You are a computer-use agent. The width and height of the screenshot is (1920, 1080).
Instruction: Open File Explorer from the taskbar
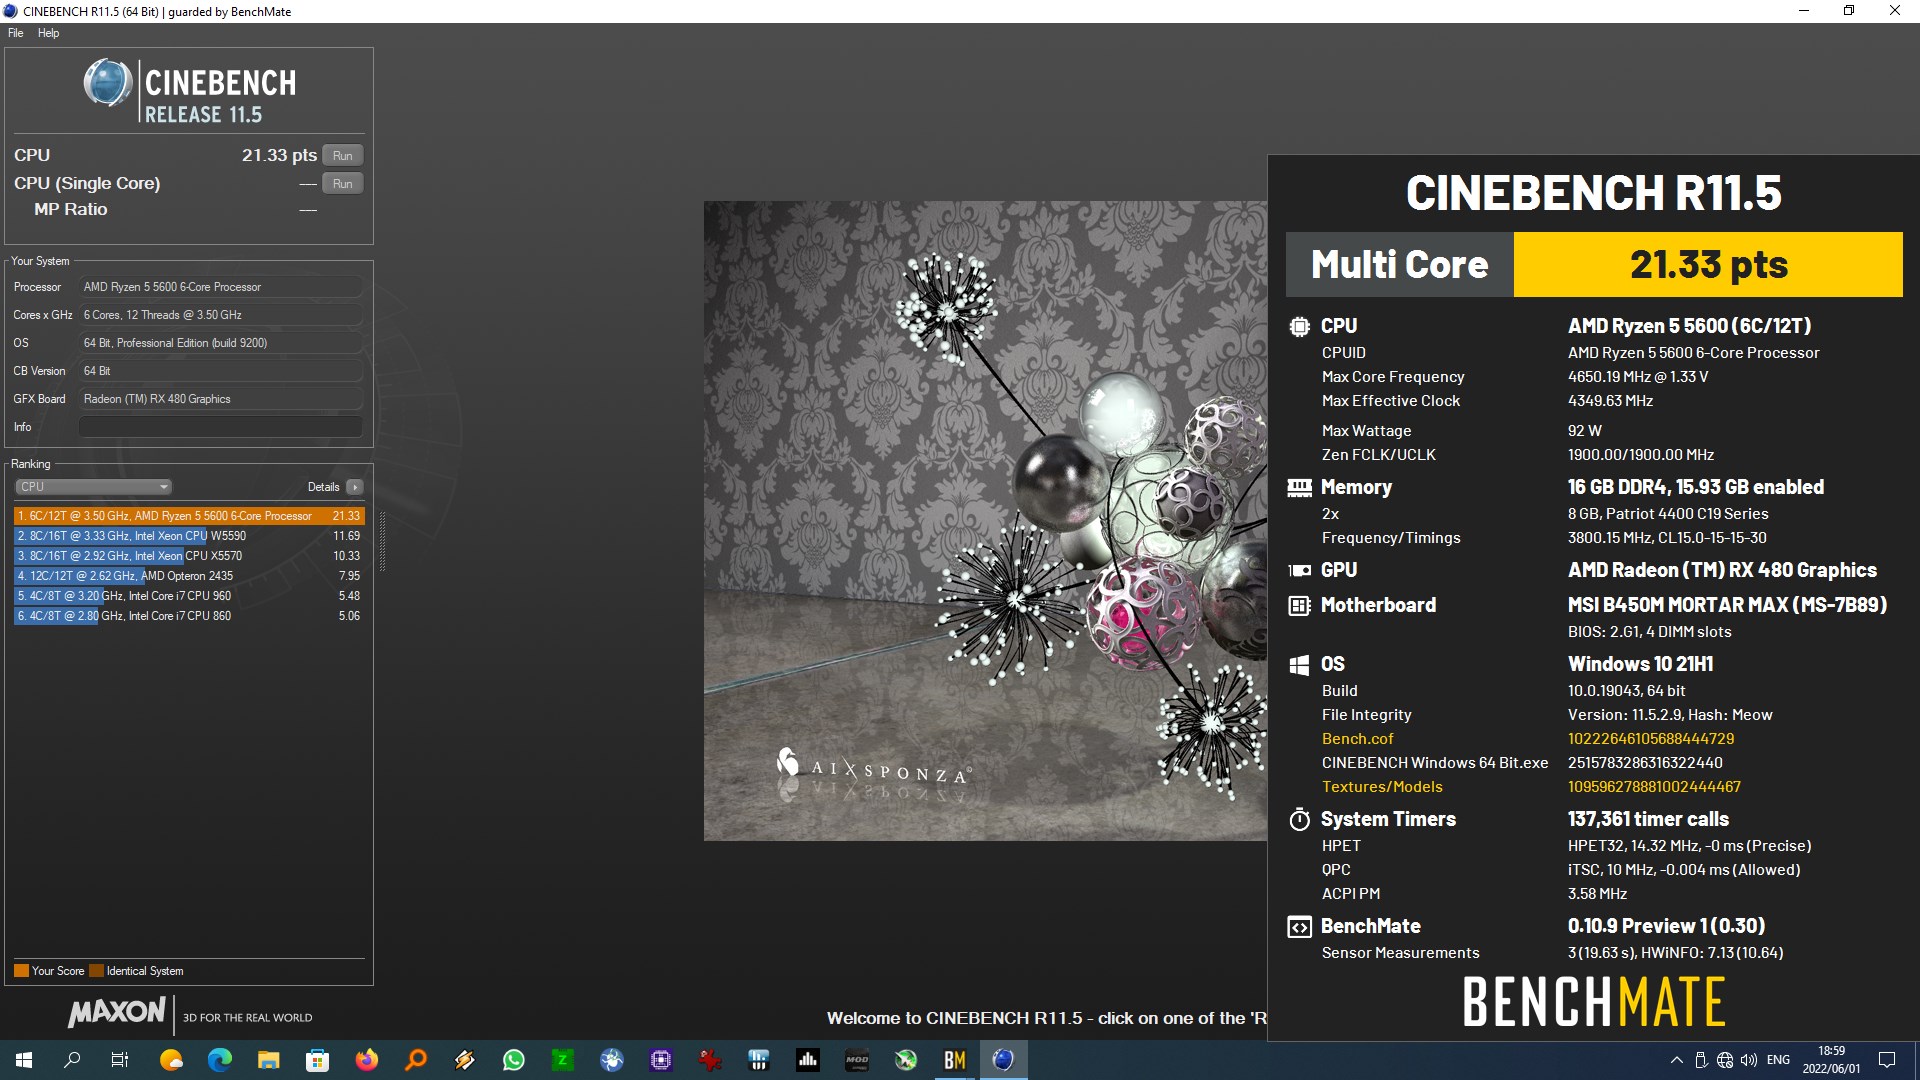tap(269, 1060)
